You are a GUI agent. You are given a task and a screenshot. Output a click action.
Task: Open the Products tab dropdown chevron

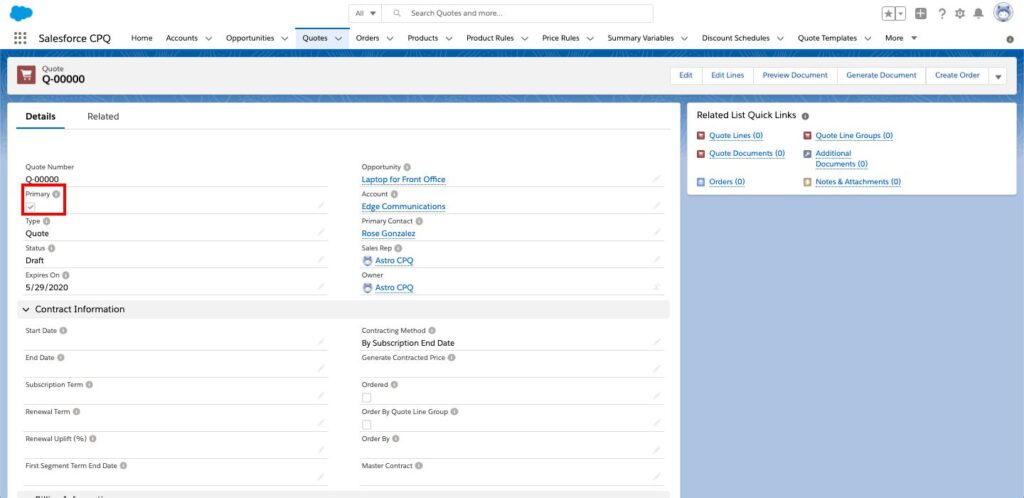point(449,39)
